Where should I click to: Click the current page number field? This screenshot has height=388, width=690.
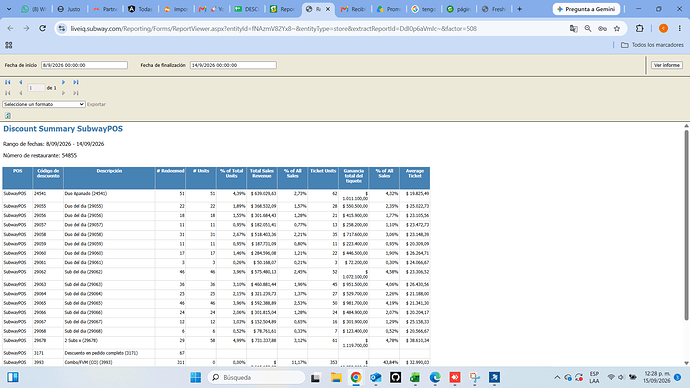click(x=36, y=88)
